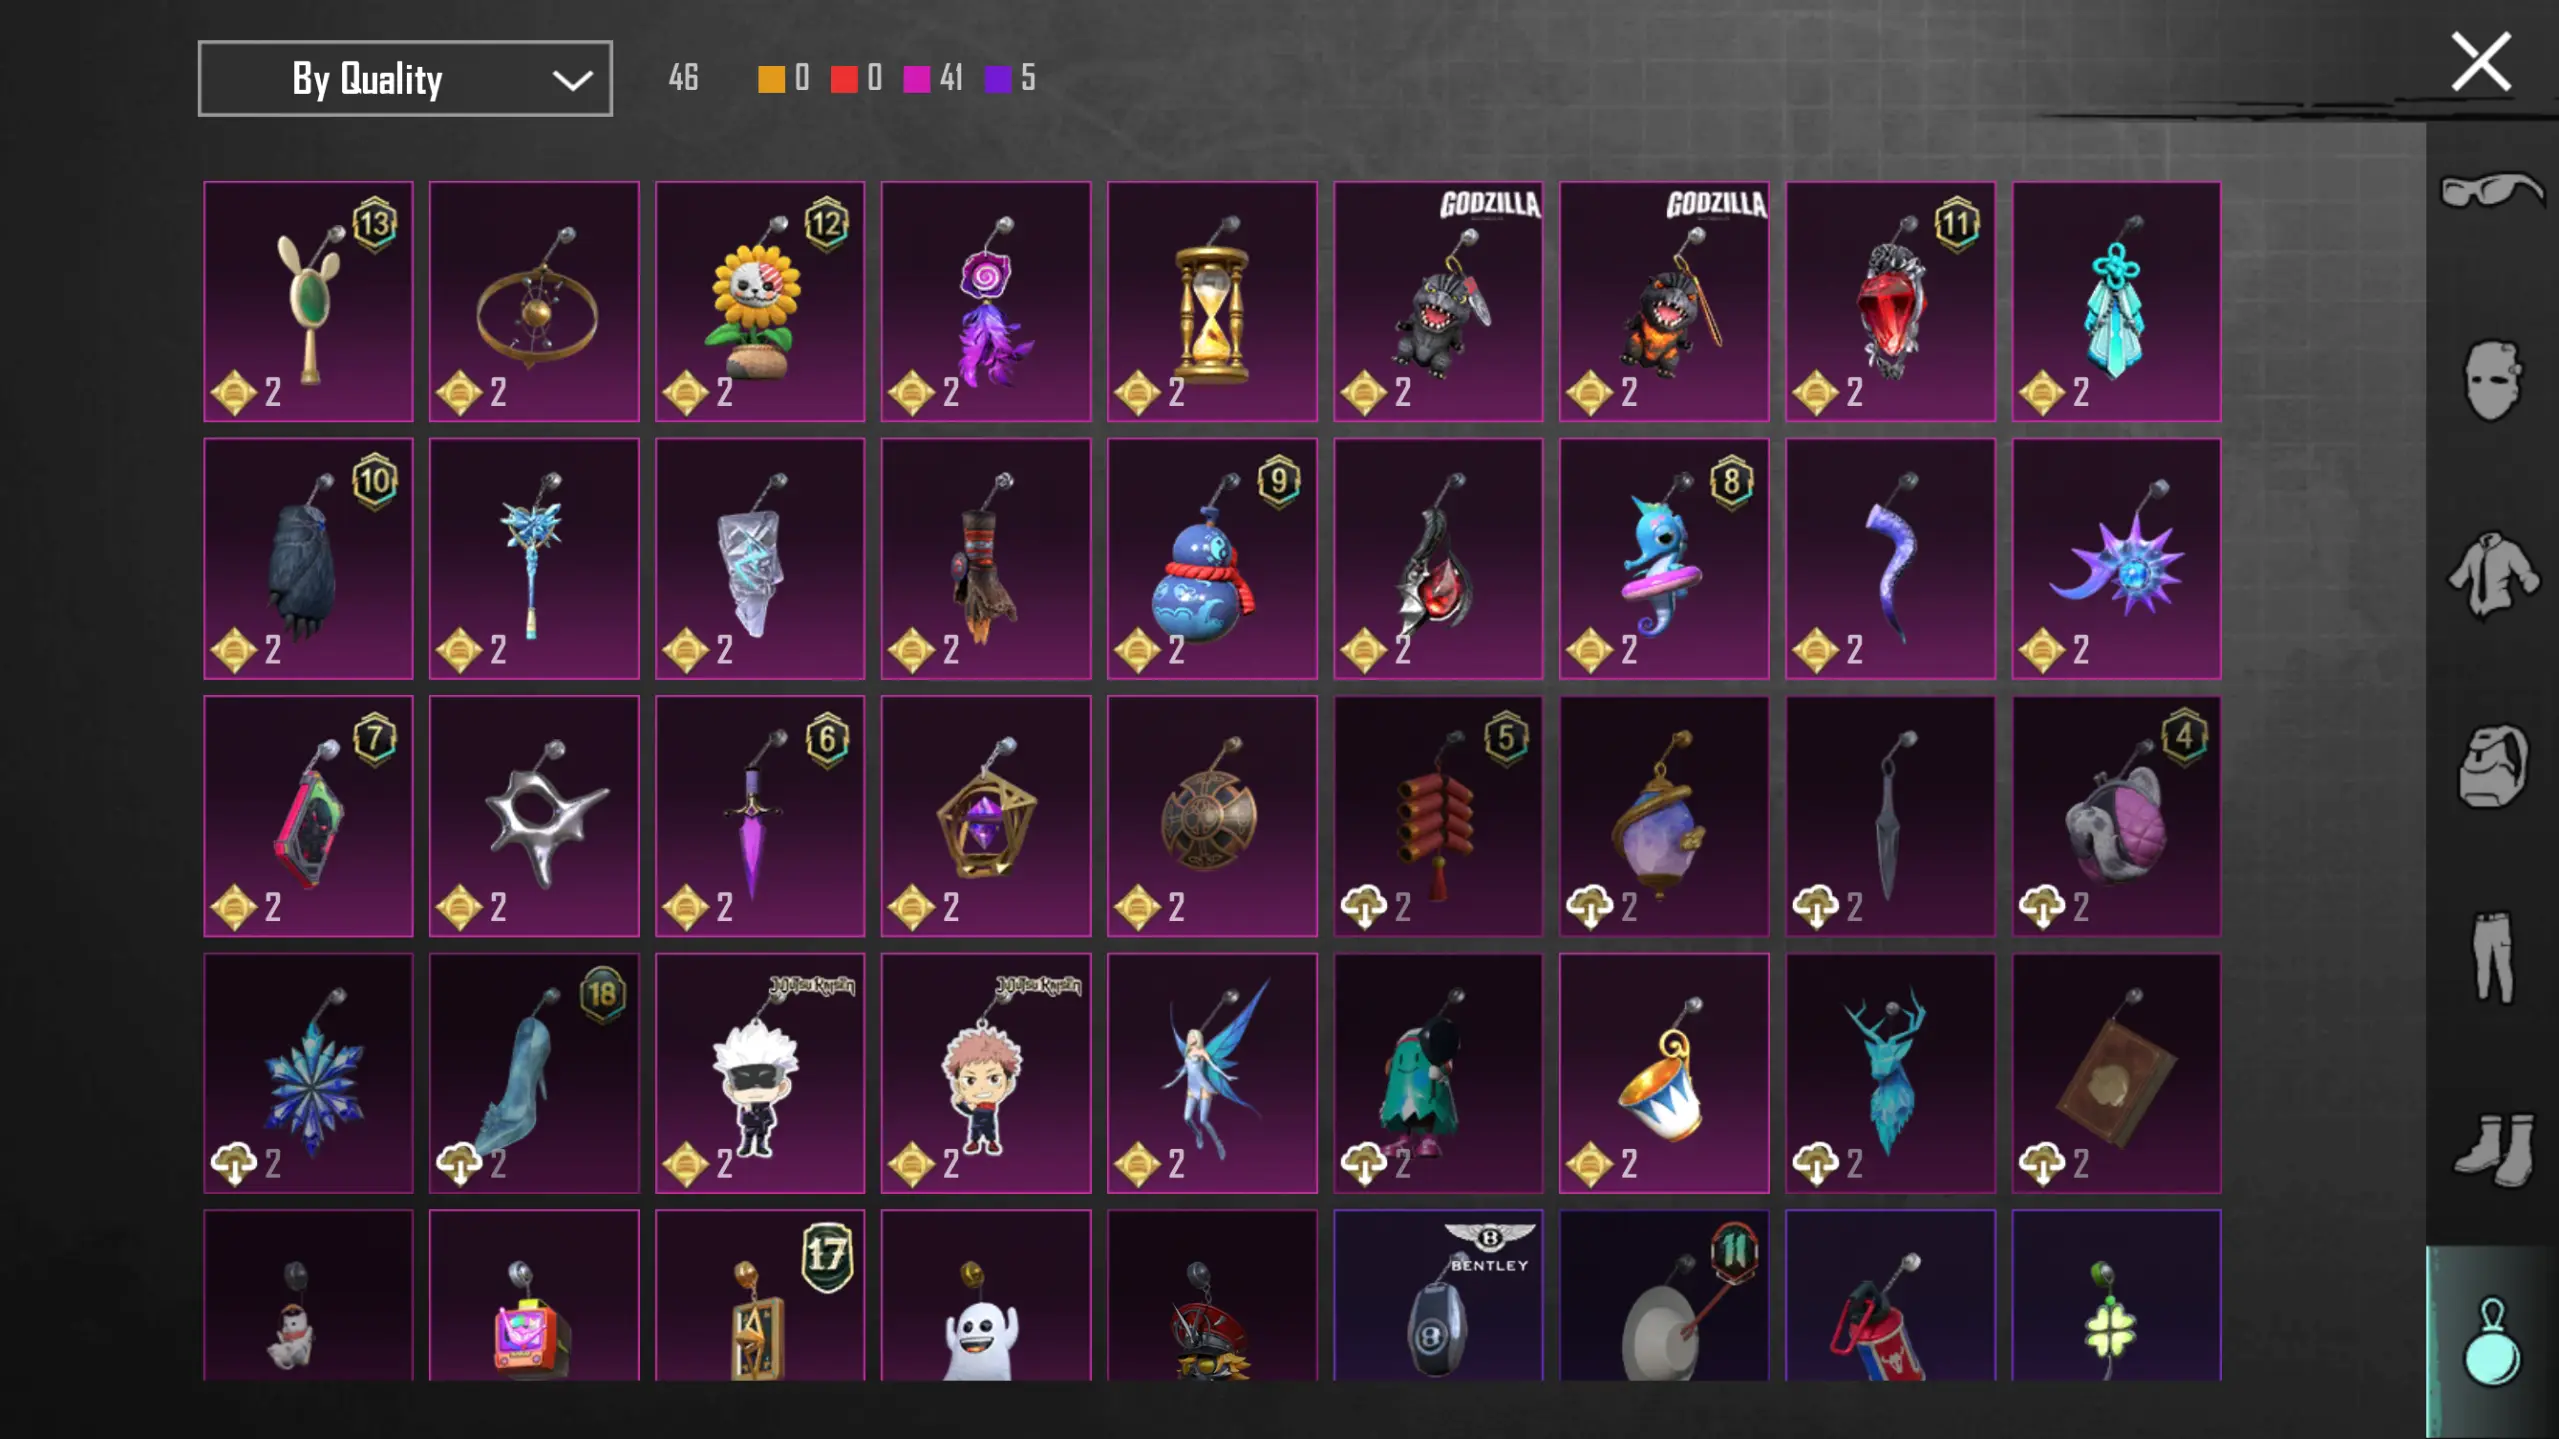Image resolution: width=2559 pixels, height=1439 pixels.
Task: Choose the first black Godzilla ornament
Action: click(1438, 301)
